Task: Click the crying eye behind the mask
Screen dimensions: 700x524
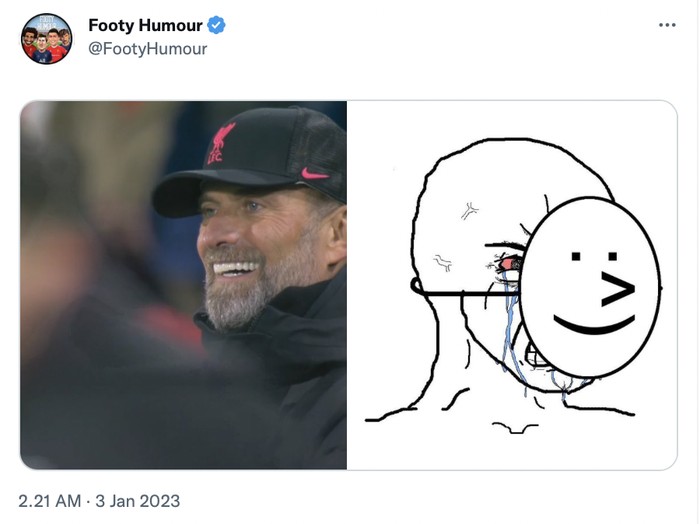Action: 508,263
